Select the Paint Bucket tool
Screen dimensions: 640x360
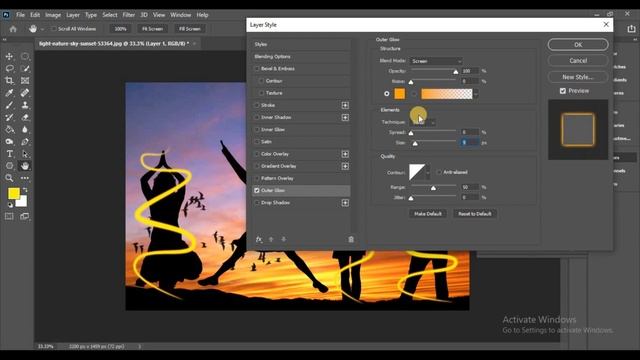9,130
